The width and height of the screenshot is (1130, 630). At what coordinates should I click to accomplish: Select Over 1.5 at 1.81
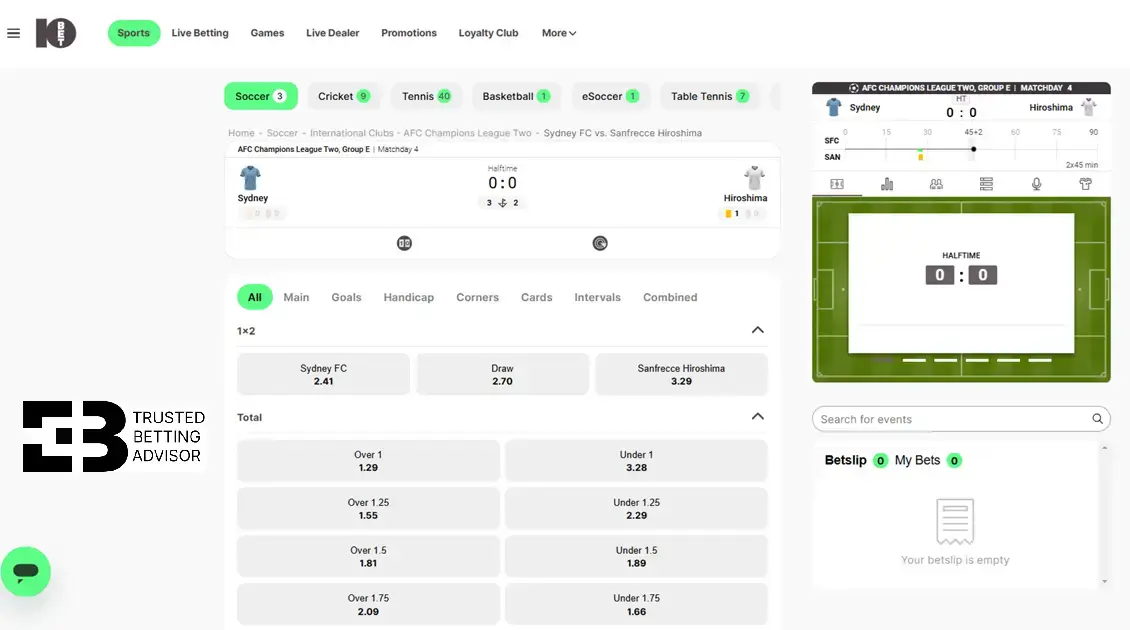click(368, 556)
